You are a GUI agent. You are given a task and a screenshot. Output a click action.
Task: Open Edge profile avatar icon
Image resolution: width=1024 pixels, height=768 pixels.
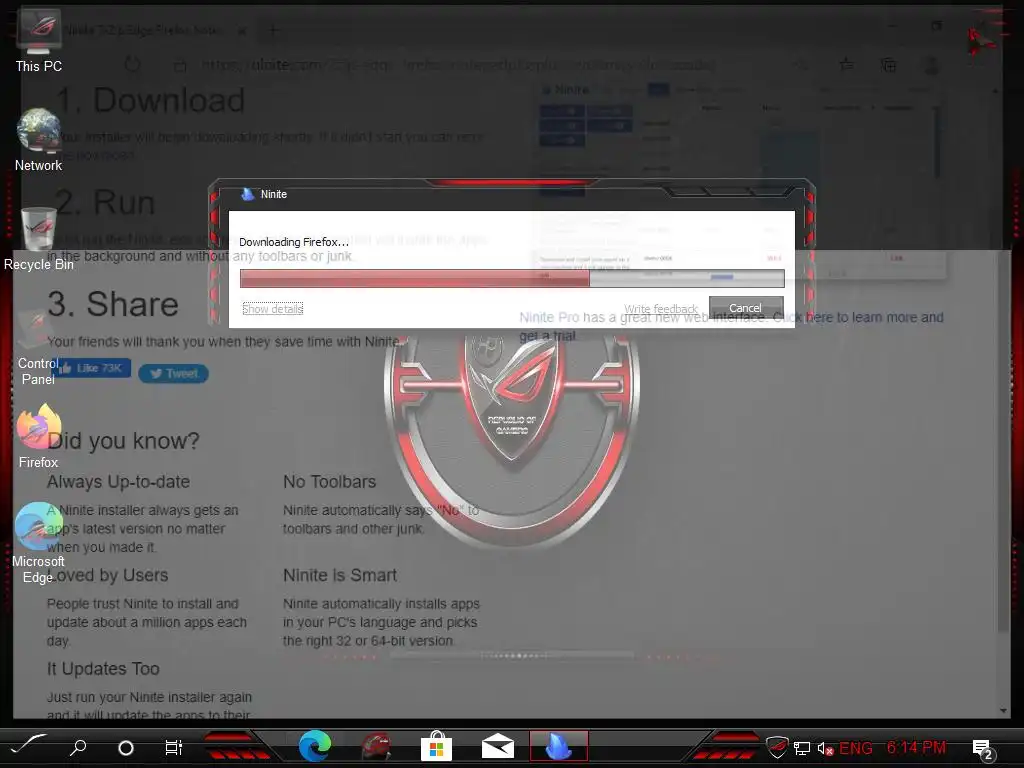[931, 65]
